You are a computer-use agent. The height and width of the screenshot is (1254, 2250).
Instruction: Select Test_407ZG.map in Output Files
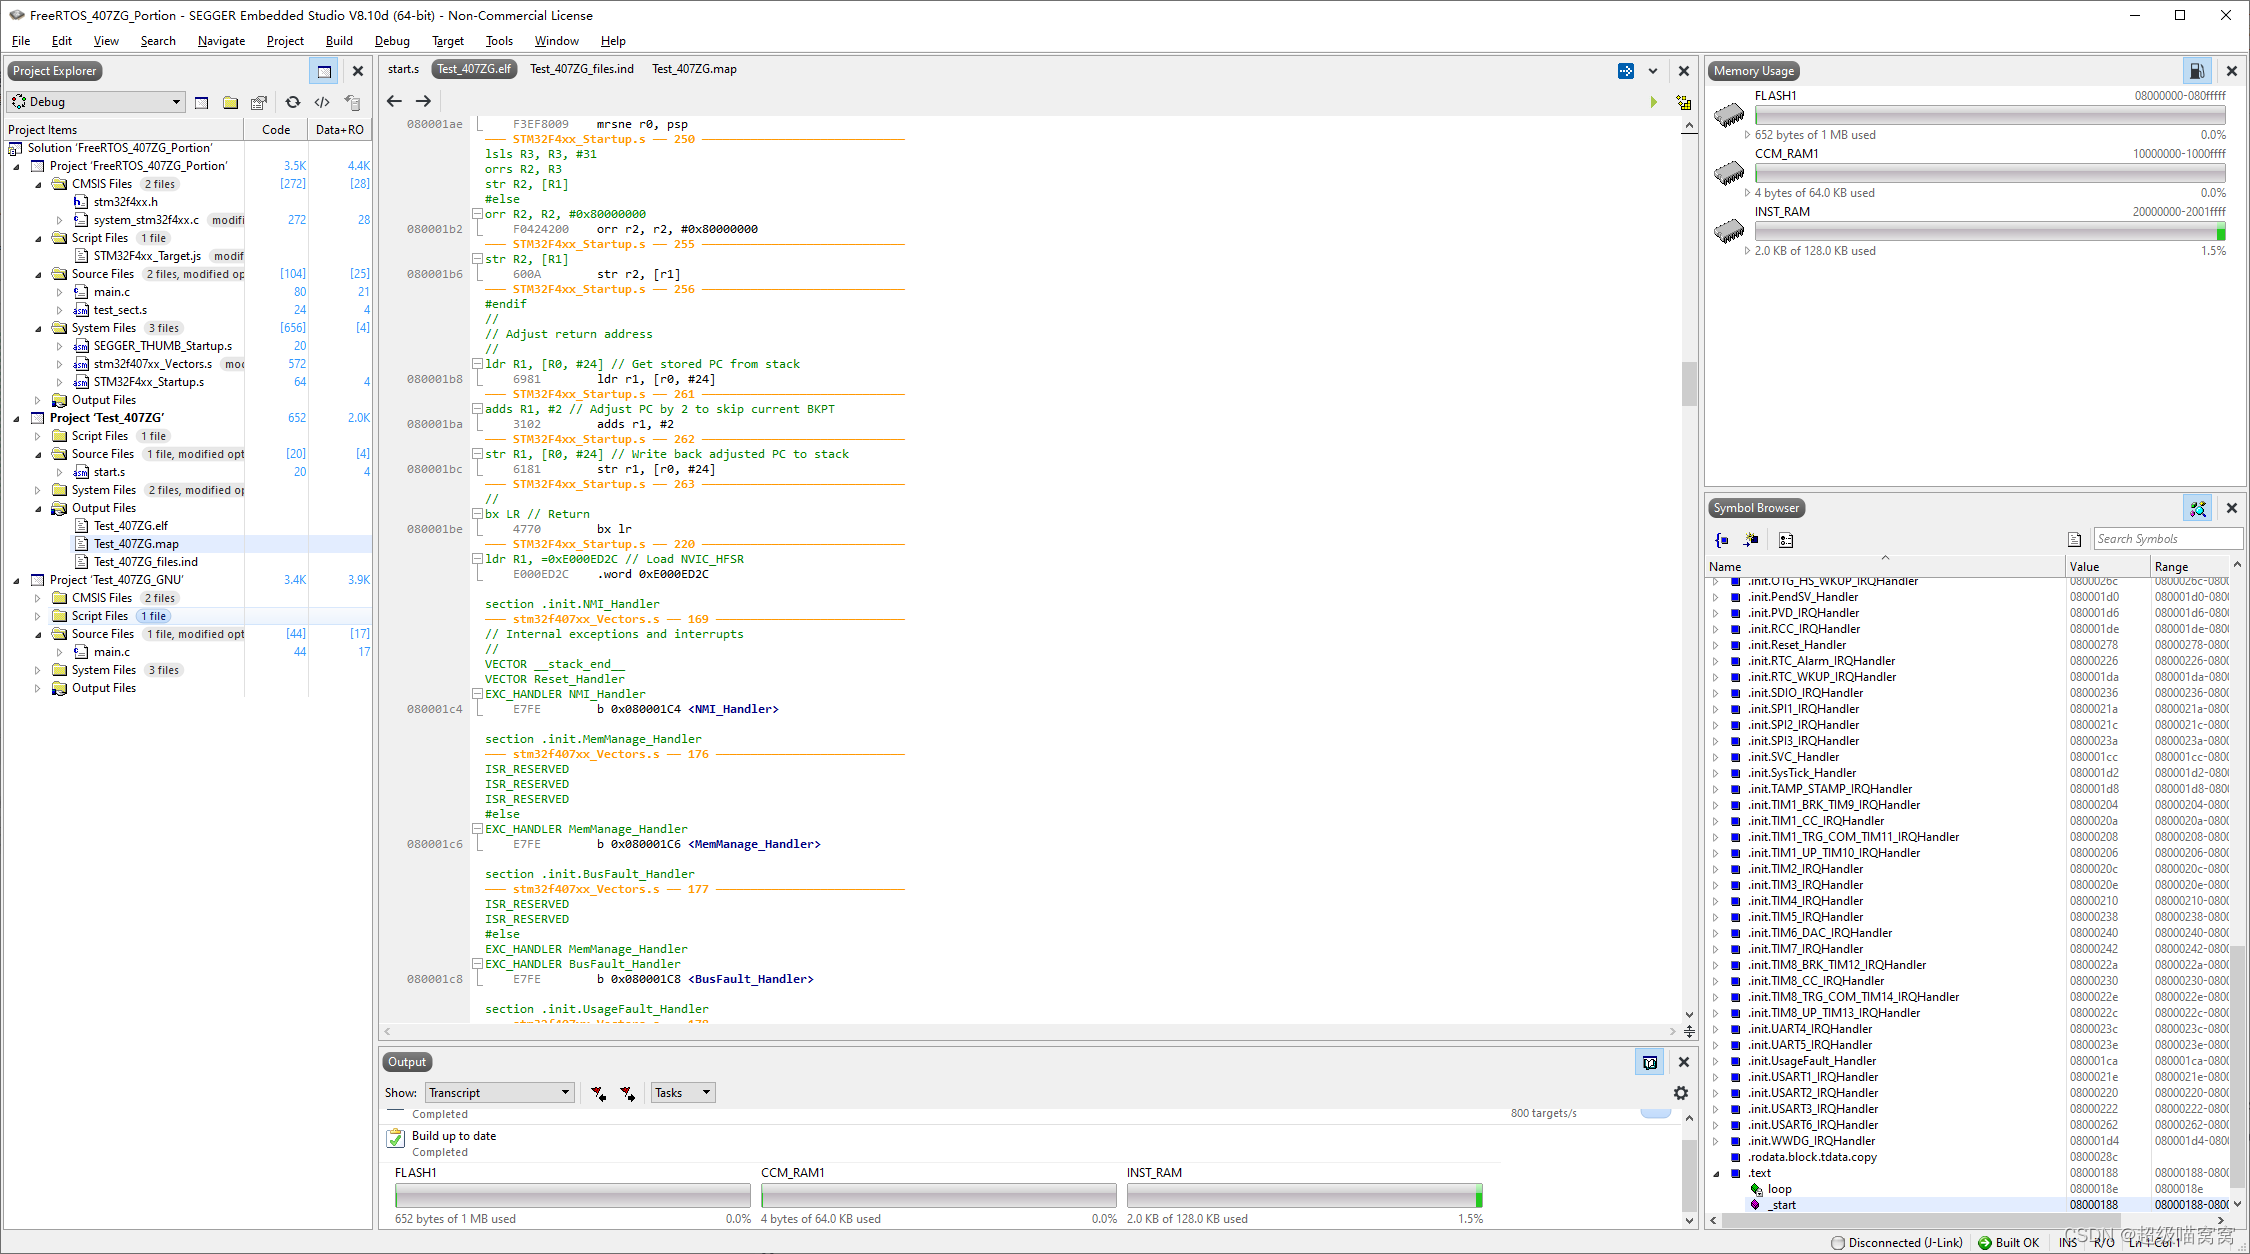point(136,544)
